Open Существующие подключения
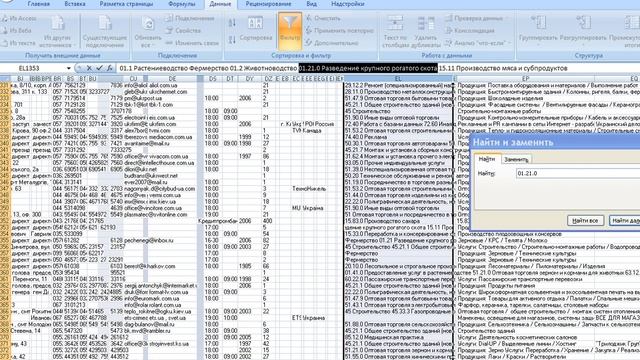Image resolution: width=640 pixels, height=360 pixels. (x=105, y=32)
